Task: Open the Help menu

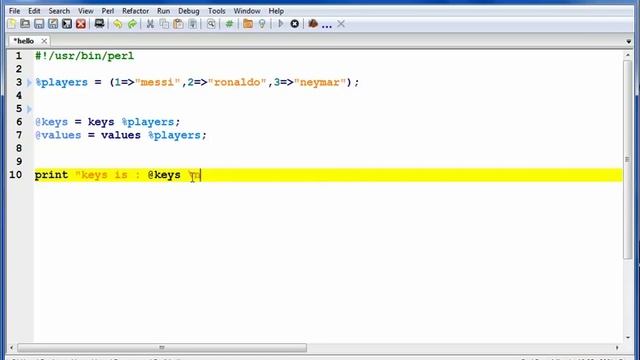Action: point(276,11)
